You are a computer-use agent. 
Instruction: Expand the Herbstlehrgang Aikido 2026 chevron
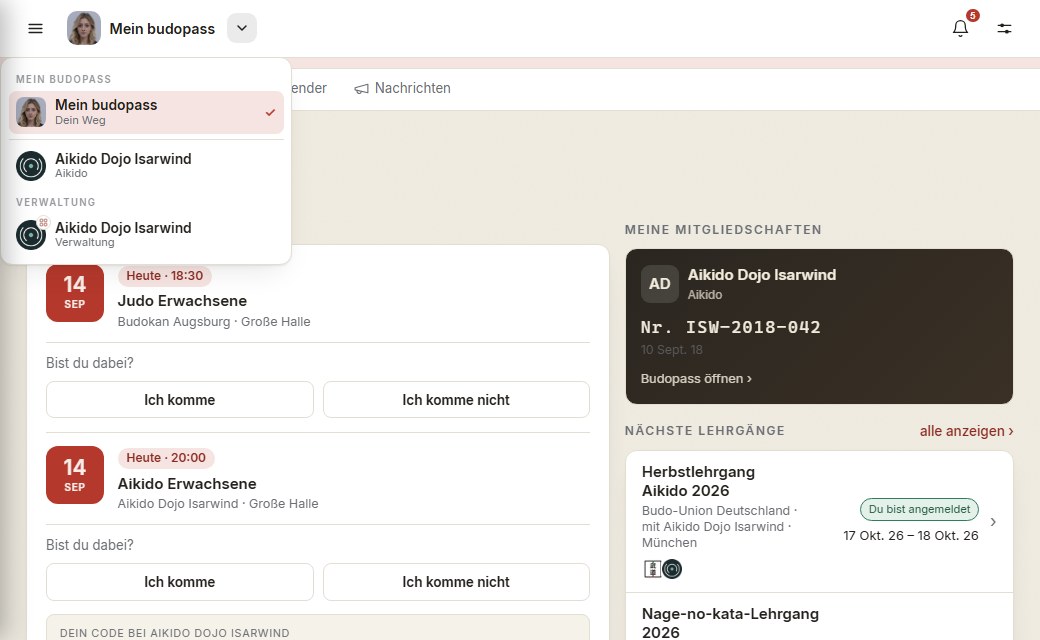993,522
